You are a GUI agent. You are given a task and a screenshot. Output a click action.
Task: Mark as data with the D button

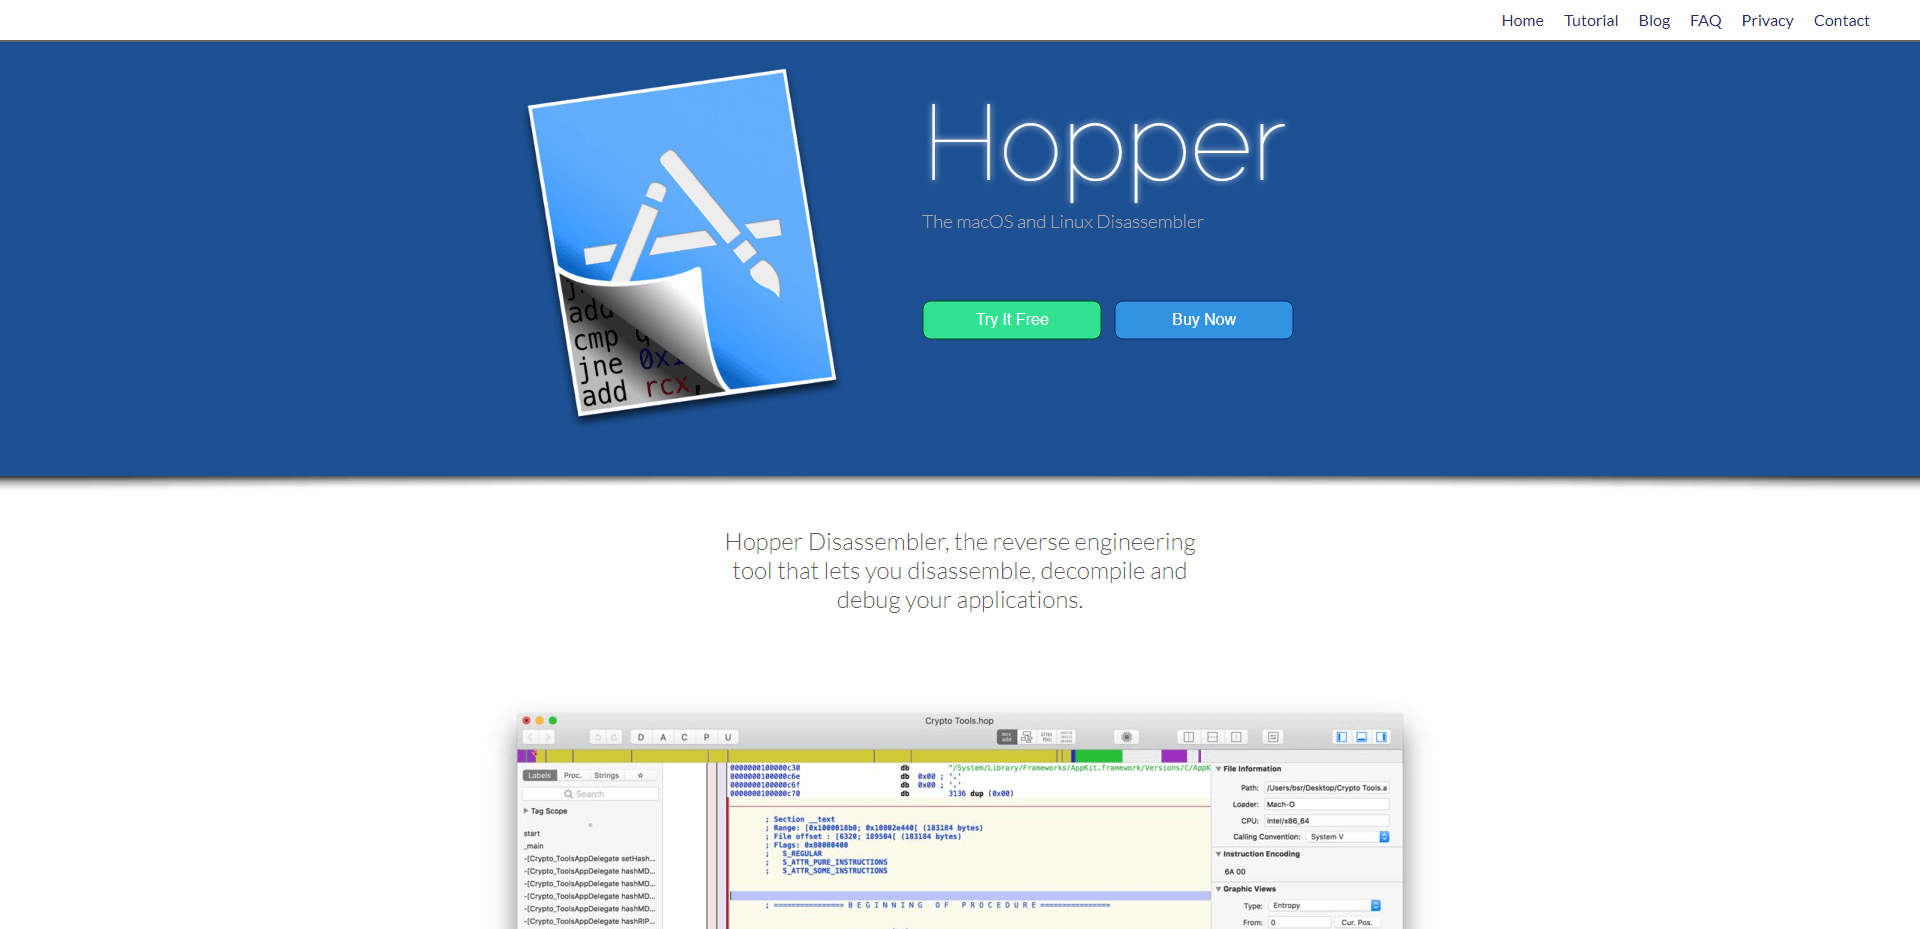(x=641, y=737)
